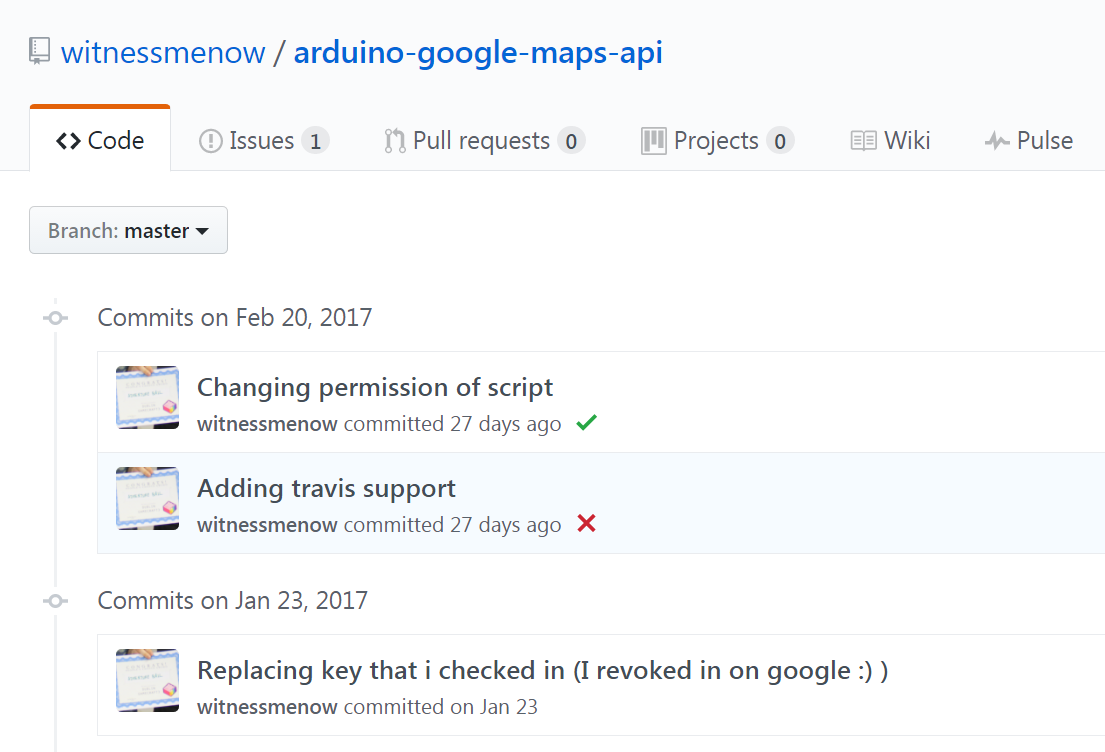Image resolution: width=1105 pixels, height=752 pixels.
Task: Click the Feb 20 commit timeline marker icon
Action: tap(56, 318)
